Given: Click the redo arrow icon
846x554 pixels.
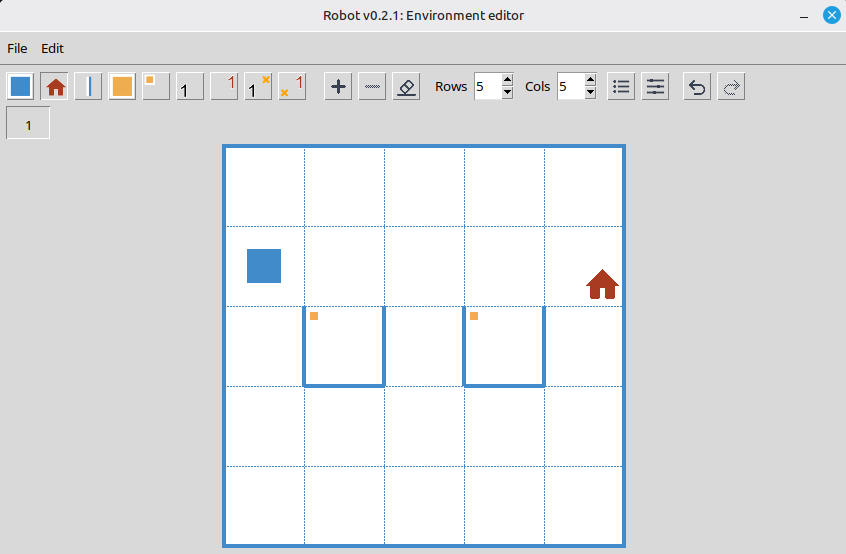Looking at the screenshot, I should point(731,86).
